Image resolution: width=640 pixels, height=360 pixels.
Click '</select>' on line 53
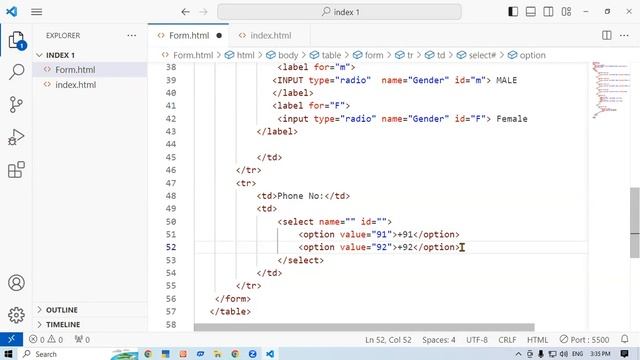click(300, 260)
